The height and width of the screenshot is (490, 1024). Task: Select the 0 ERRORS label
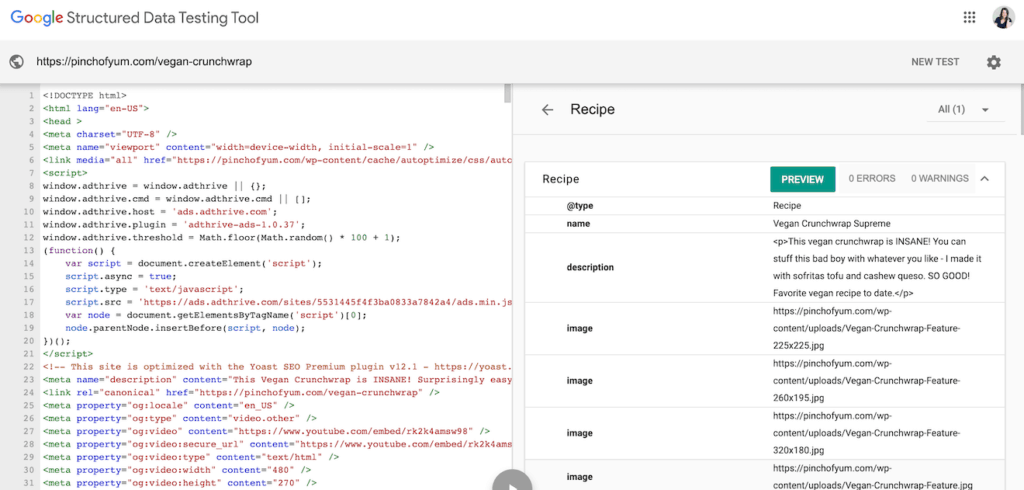pyautogui.click(x=872, y=178)
